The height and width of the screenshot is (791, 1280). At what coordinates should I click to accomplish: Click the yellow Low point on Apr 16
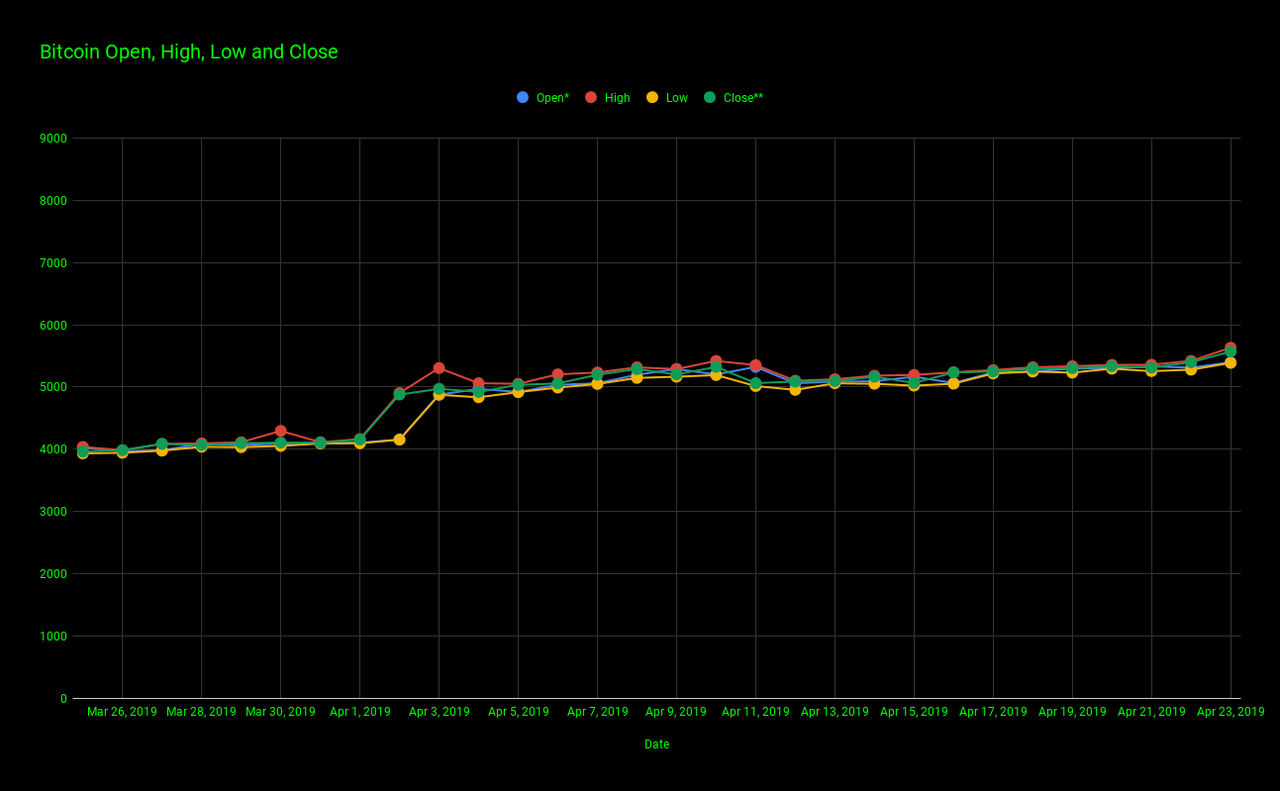click(953, 384)
